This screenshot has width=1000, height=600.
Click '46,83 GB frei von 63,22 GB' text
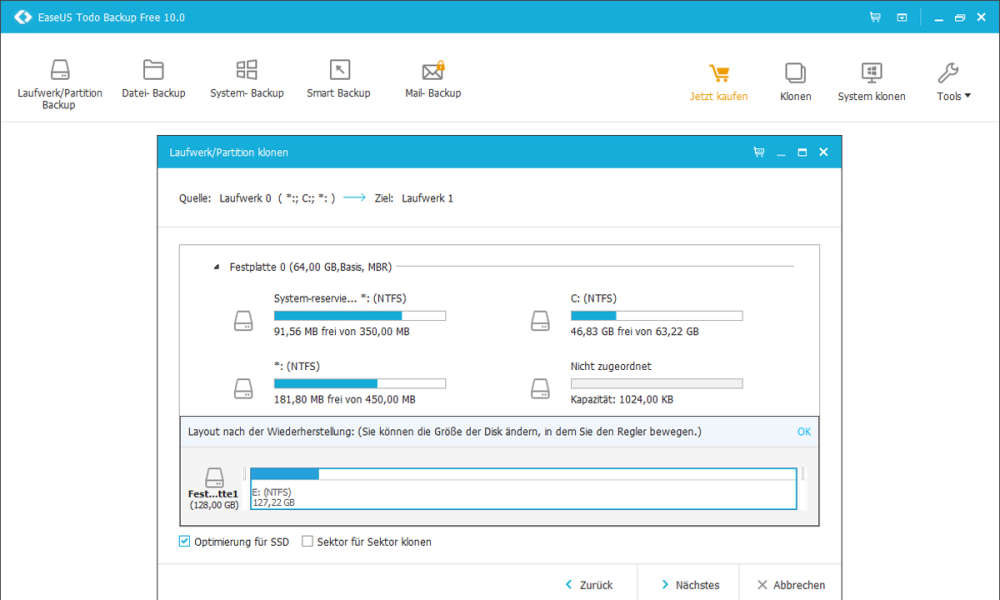635,332
